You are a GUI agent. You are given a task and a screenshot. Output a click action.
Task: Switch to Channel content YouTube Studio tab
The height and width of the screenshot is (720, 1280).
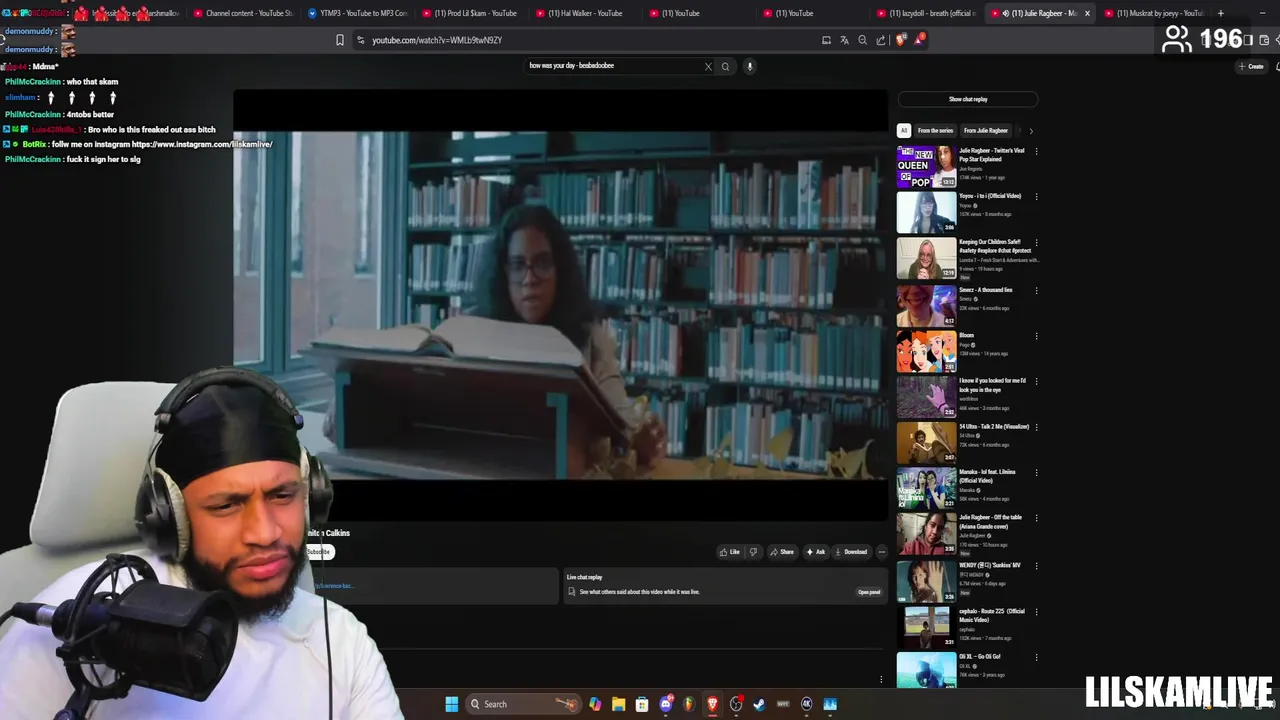243,13
